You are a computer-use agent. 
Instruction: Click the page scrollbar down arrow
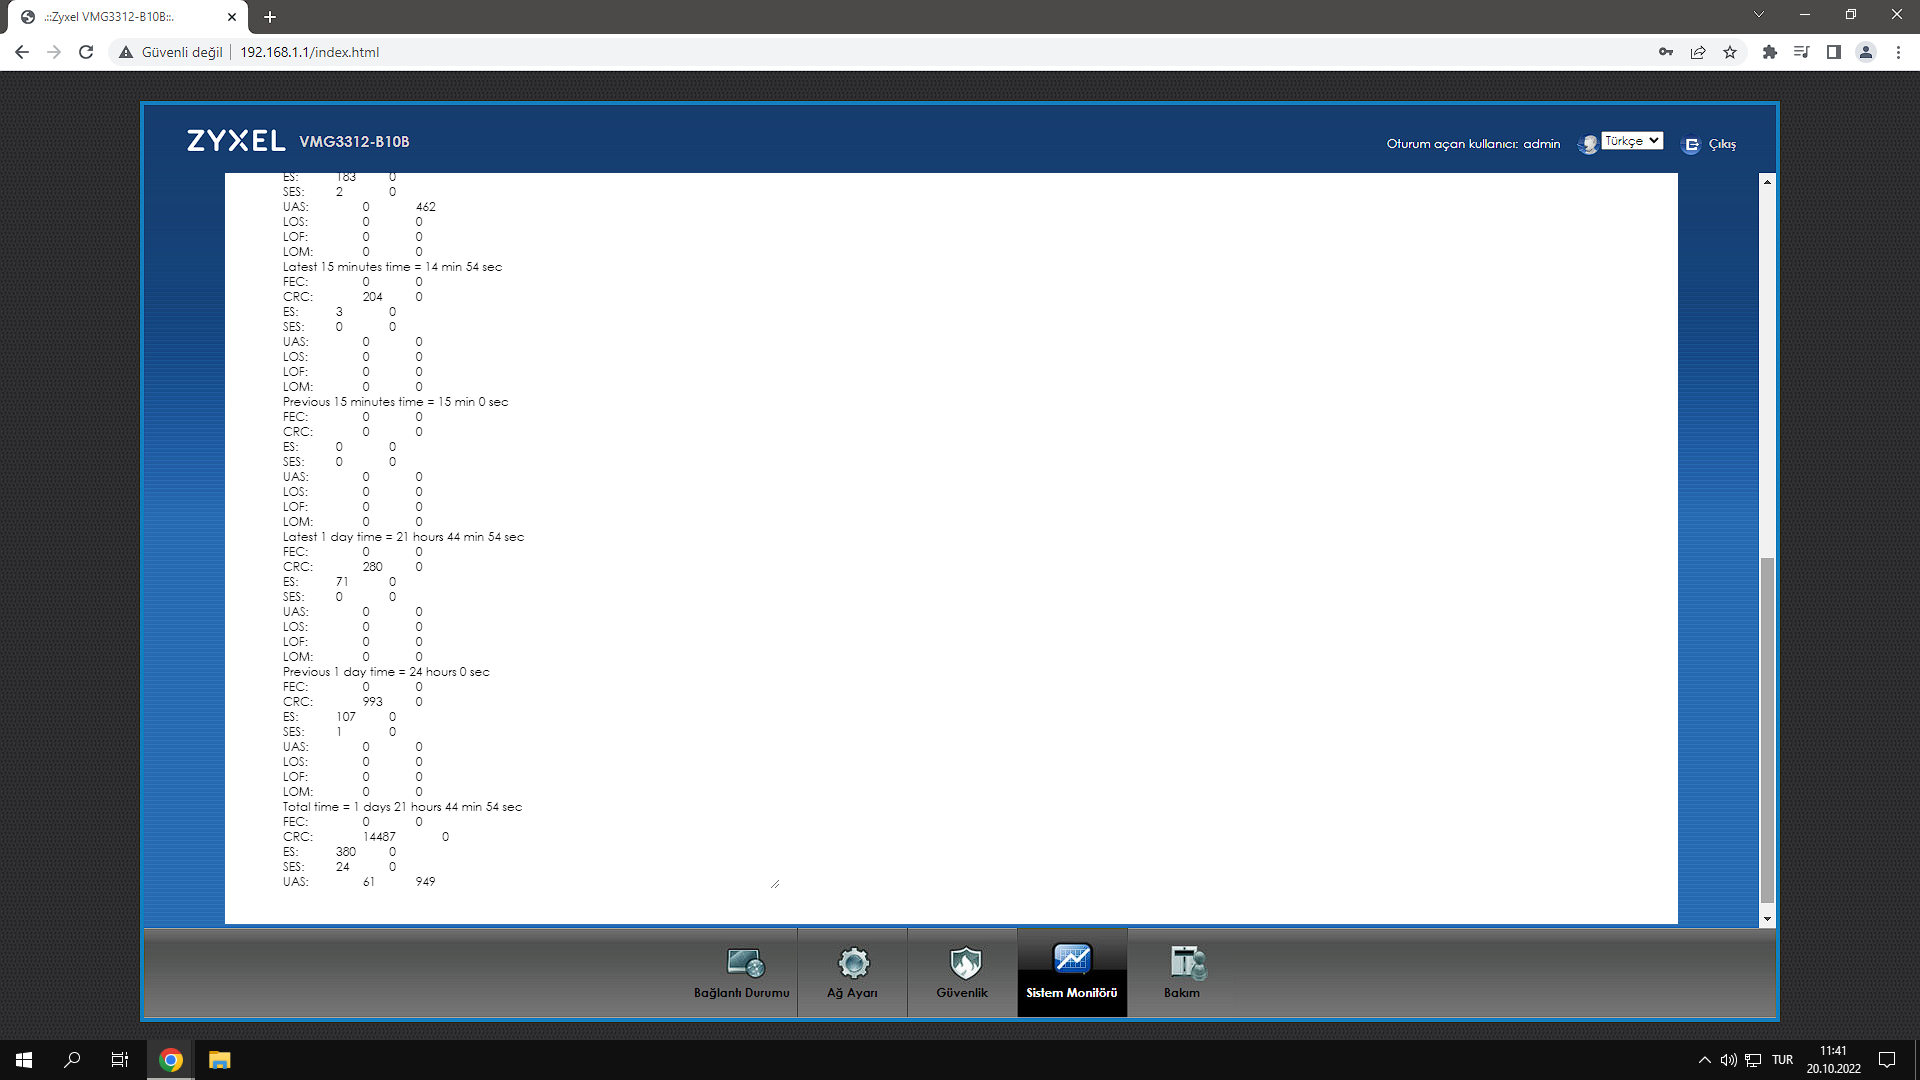tap(1767, 919)
